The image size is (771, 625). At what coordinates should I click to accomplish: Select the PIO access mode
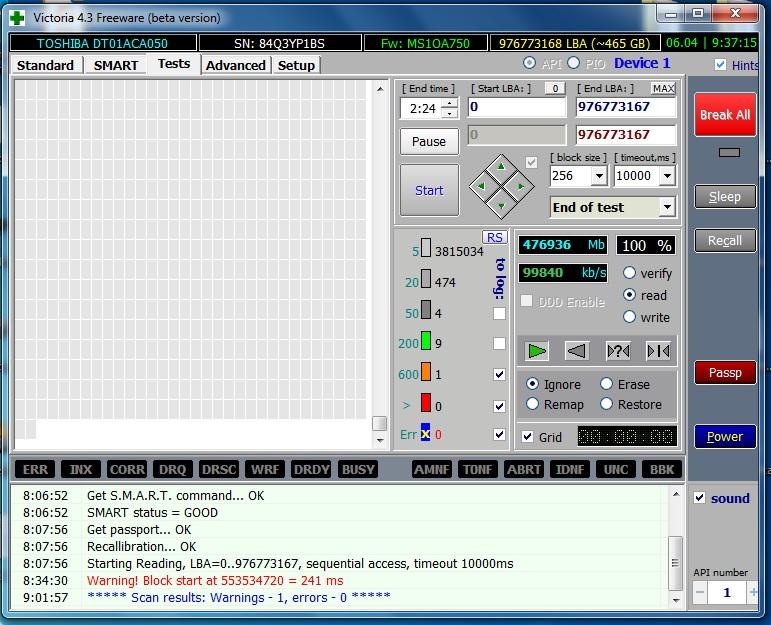[x=573, y=63]
